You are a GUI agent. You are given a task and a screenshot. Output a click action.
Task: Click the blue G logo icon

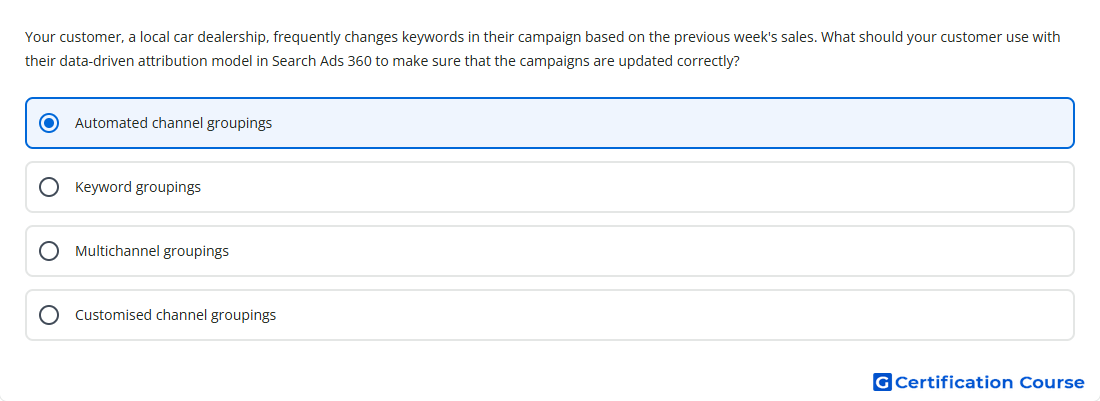click(x=882, y=382)
